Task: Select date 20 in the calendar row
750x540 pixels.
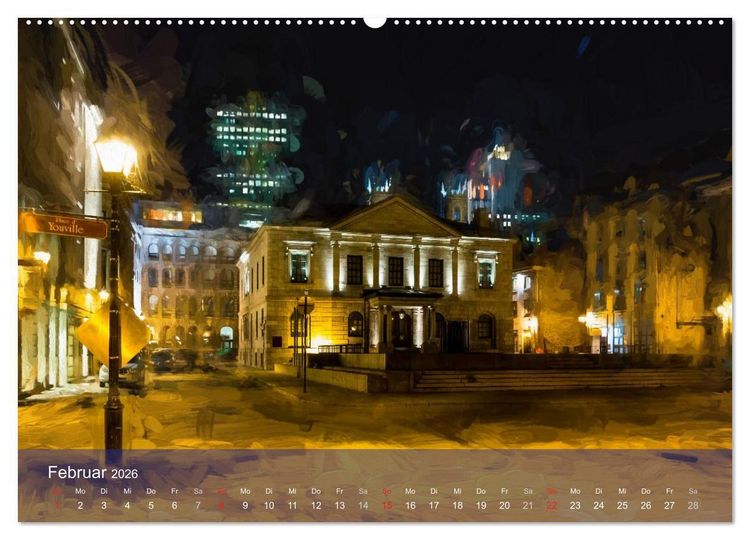Action: click(x=505, y=505)
